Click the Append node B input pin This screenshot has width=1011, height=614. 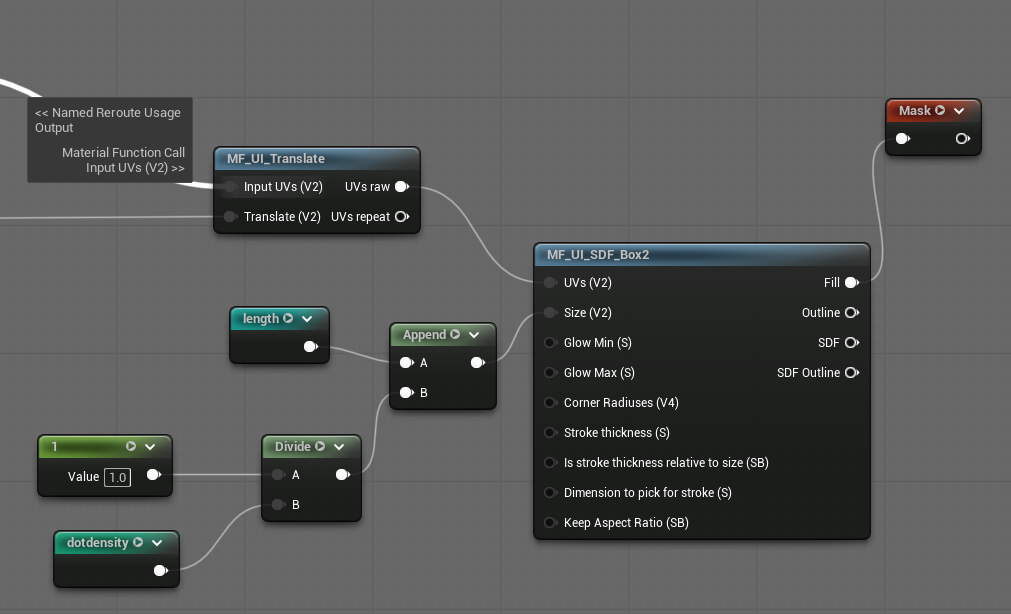coord(406,393)
